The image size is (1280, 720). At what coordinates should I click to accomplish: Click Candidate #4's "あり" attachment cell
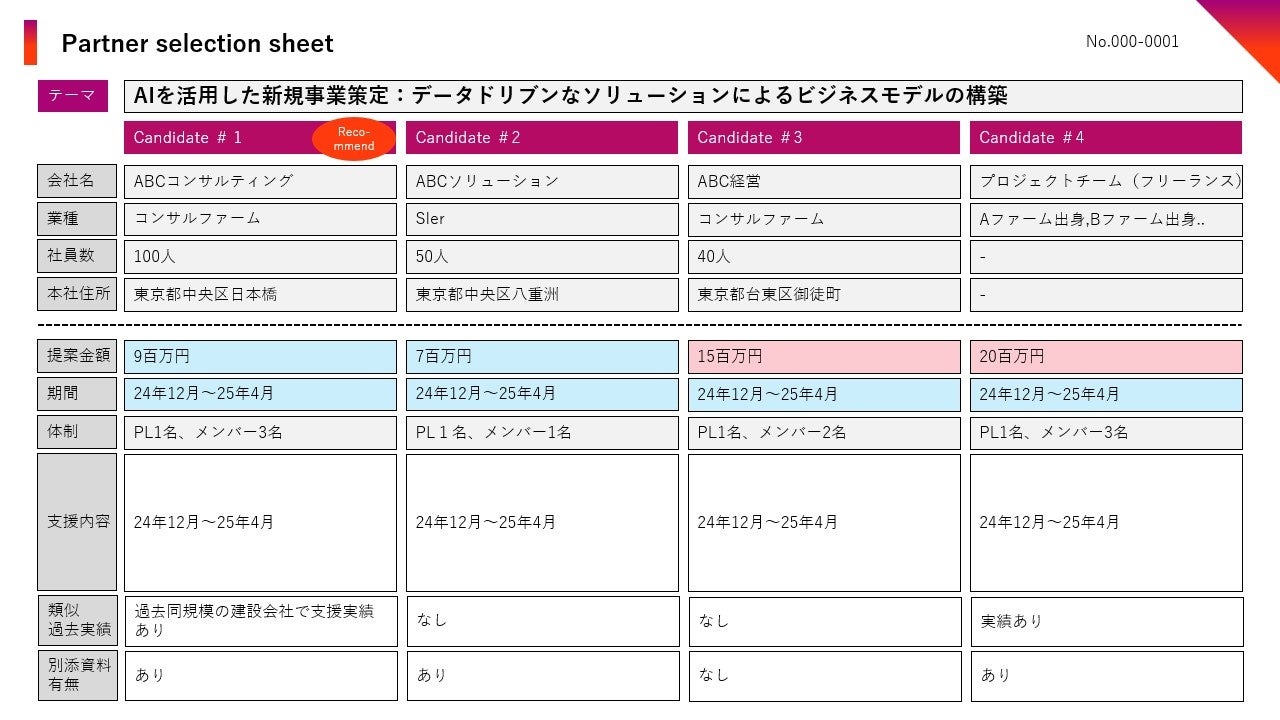[x=1107, y=676]
